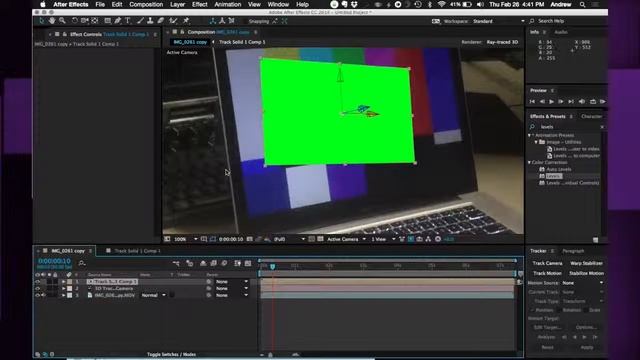Select the Eraser tool
This screenshot has width=640, height=360.
tap(161, 20)
